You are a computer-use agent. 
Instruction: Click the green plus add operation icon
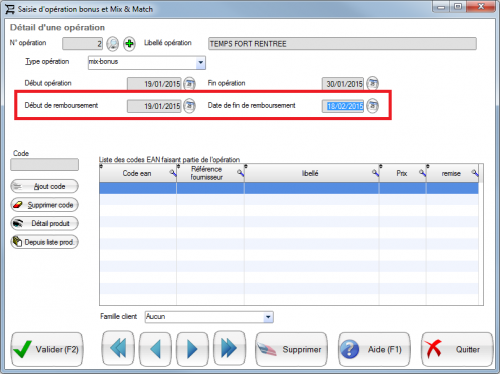(129, 44)
